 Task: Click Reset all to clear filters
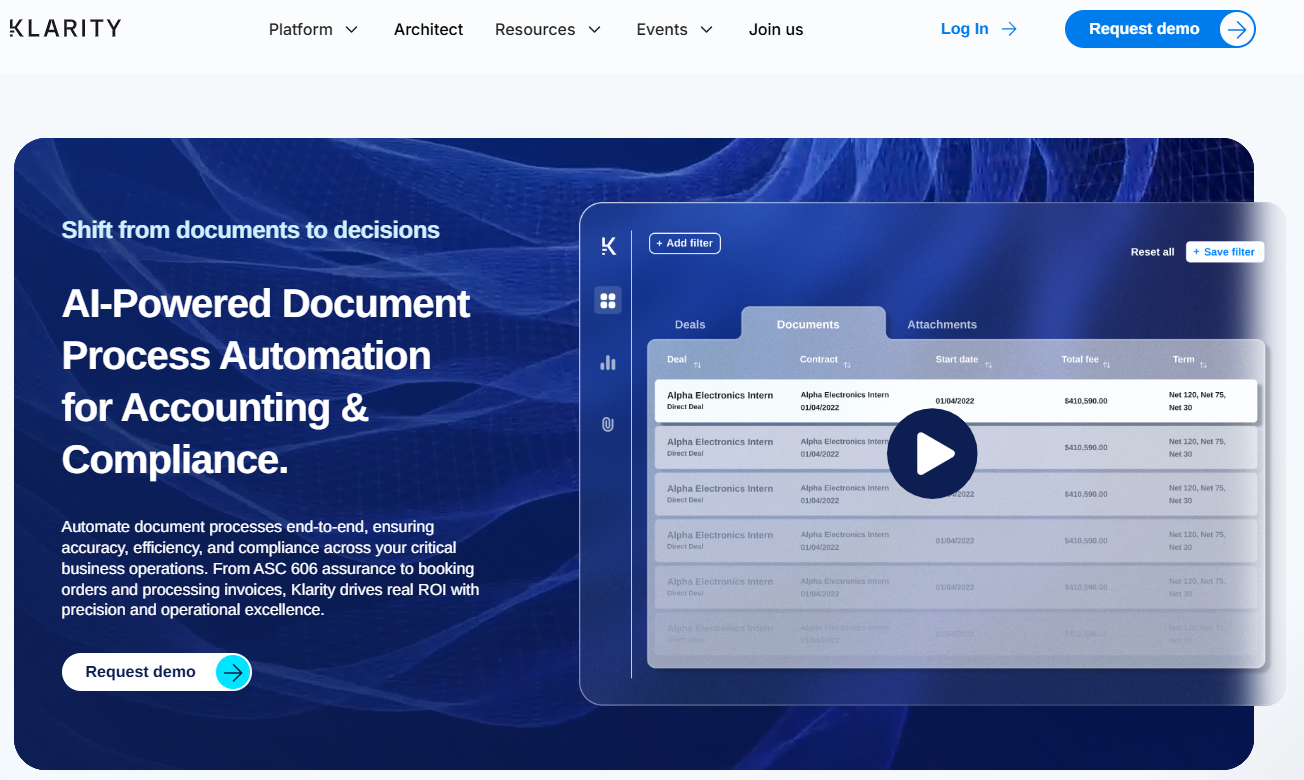pyautogui.click(x=1152, y=251)
